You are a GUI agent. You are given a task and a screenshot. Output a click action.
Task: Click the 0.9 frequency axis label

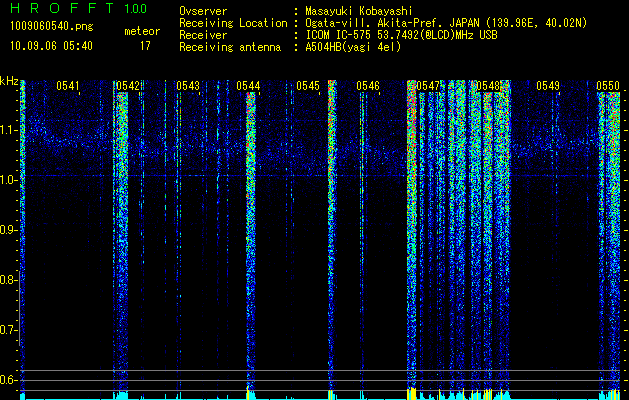pos(9,230)
